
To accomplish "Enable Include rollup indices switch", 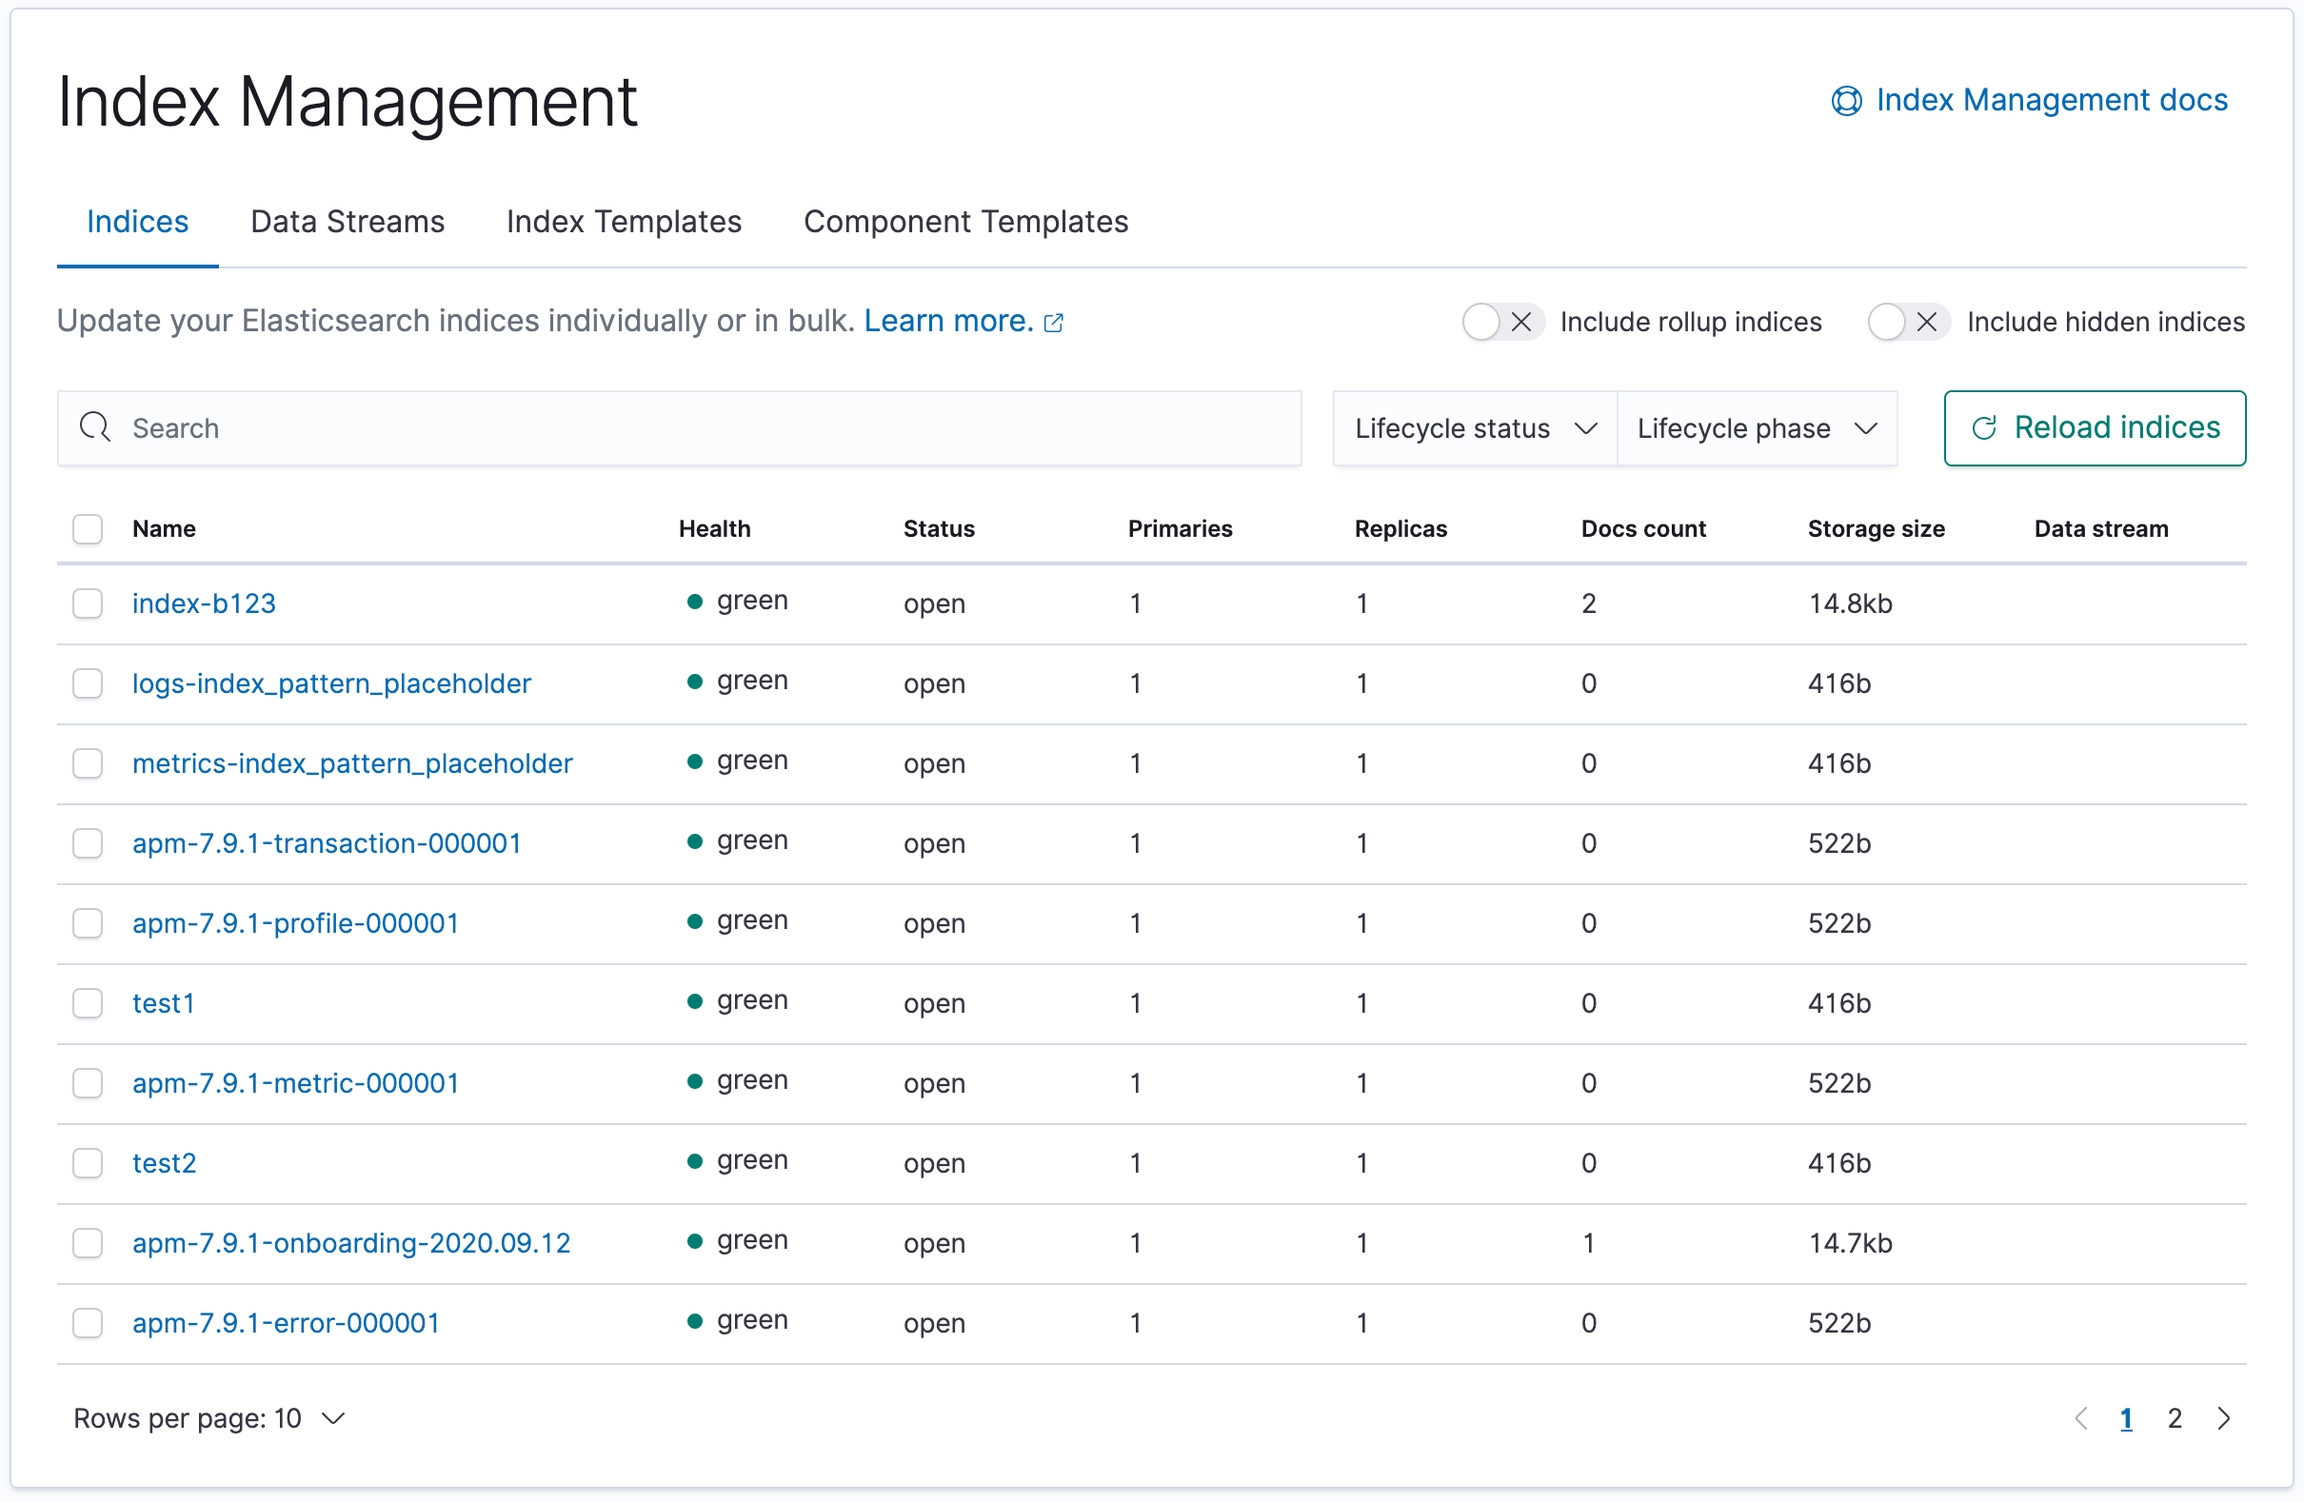I will tap(1502, 322).
